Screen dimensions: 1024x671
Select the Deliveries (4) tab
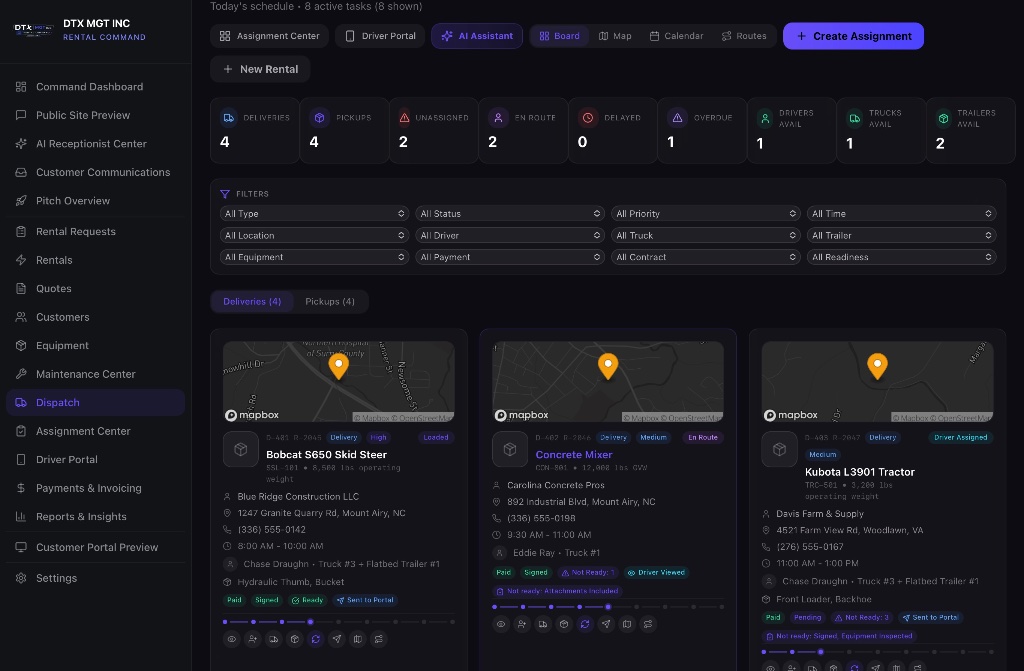coord(252,301)
